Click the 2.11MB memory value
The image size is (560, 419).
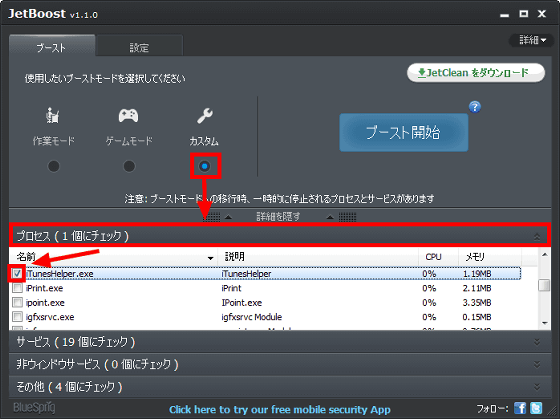[x=477, y=288]
